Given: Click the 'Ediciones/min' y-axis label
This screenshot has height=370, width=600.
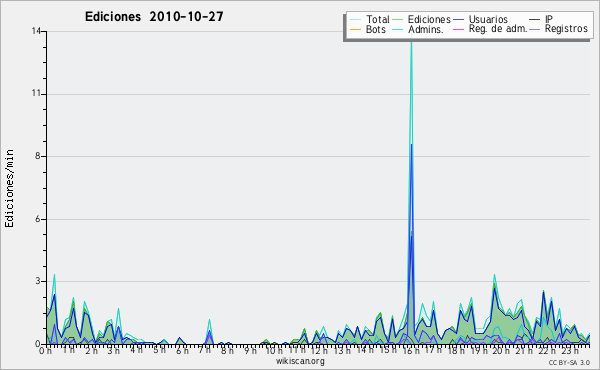Looking at the screenshot, I should pos(9,188).
